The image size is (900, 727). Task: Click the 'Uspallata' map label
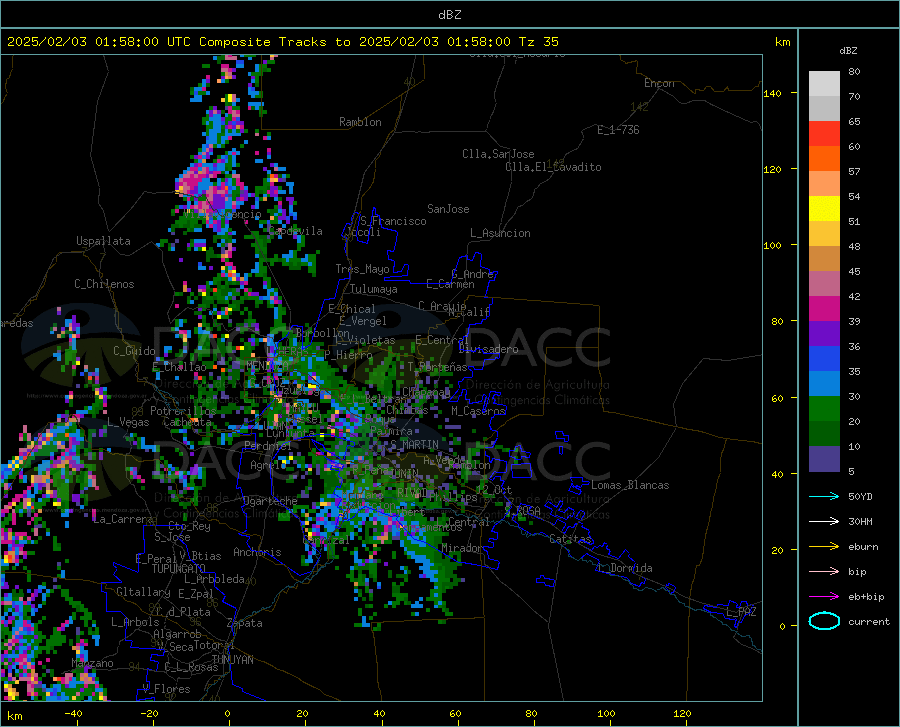point(103,241)
